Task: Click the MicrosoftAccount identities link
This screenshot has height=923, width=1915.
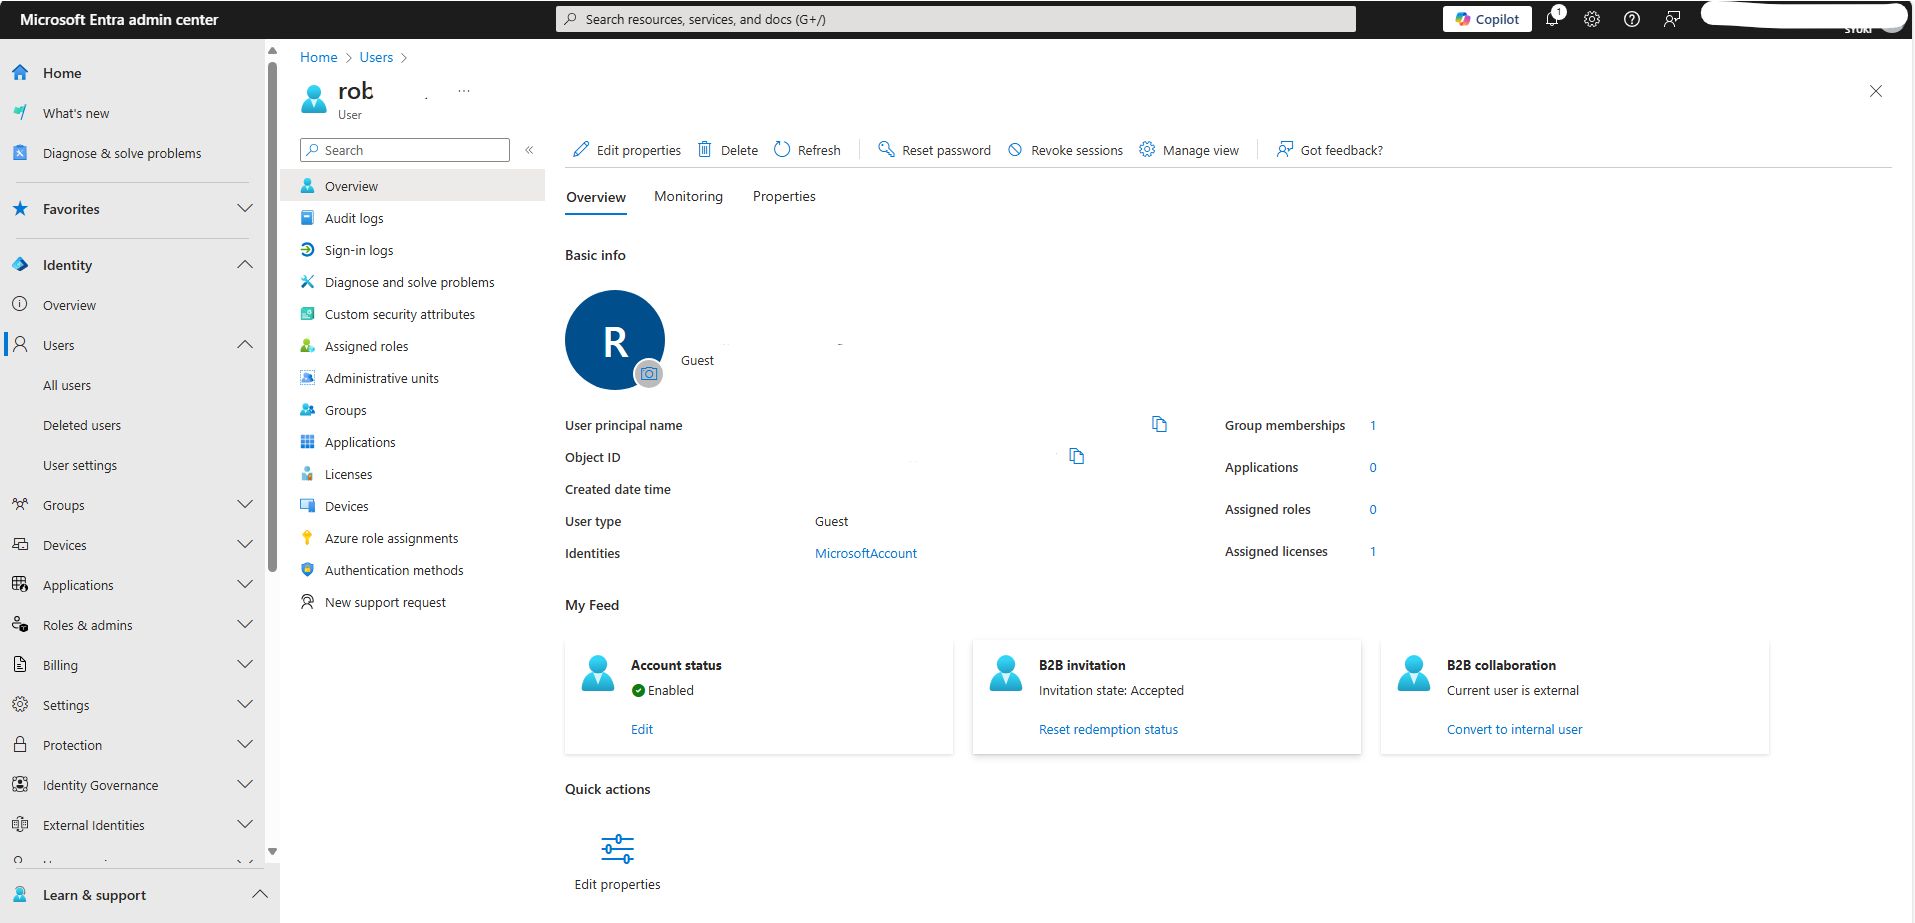Action: (x=866, y=553)
